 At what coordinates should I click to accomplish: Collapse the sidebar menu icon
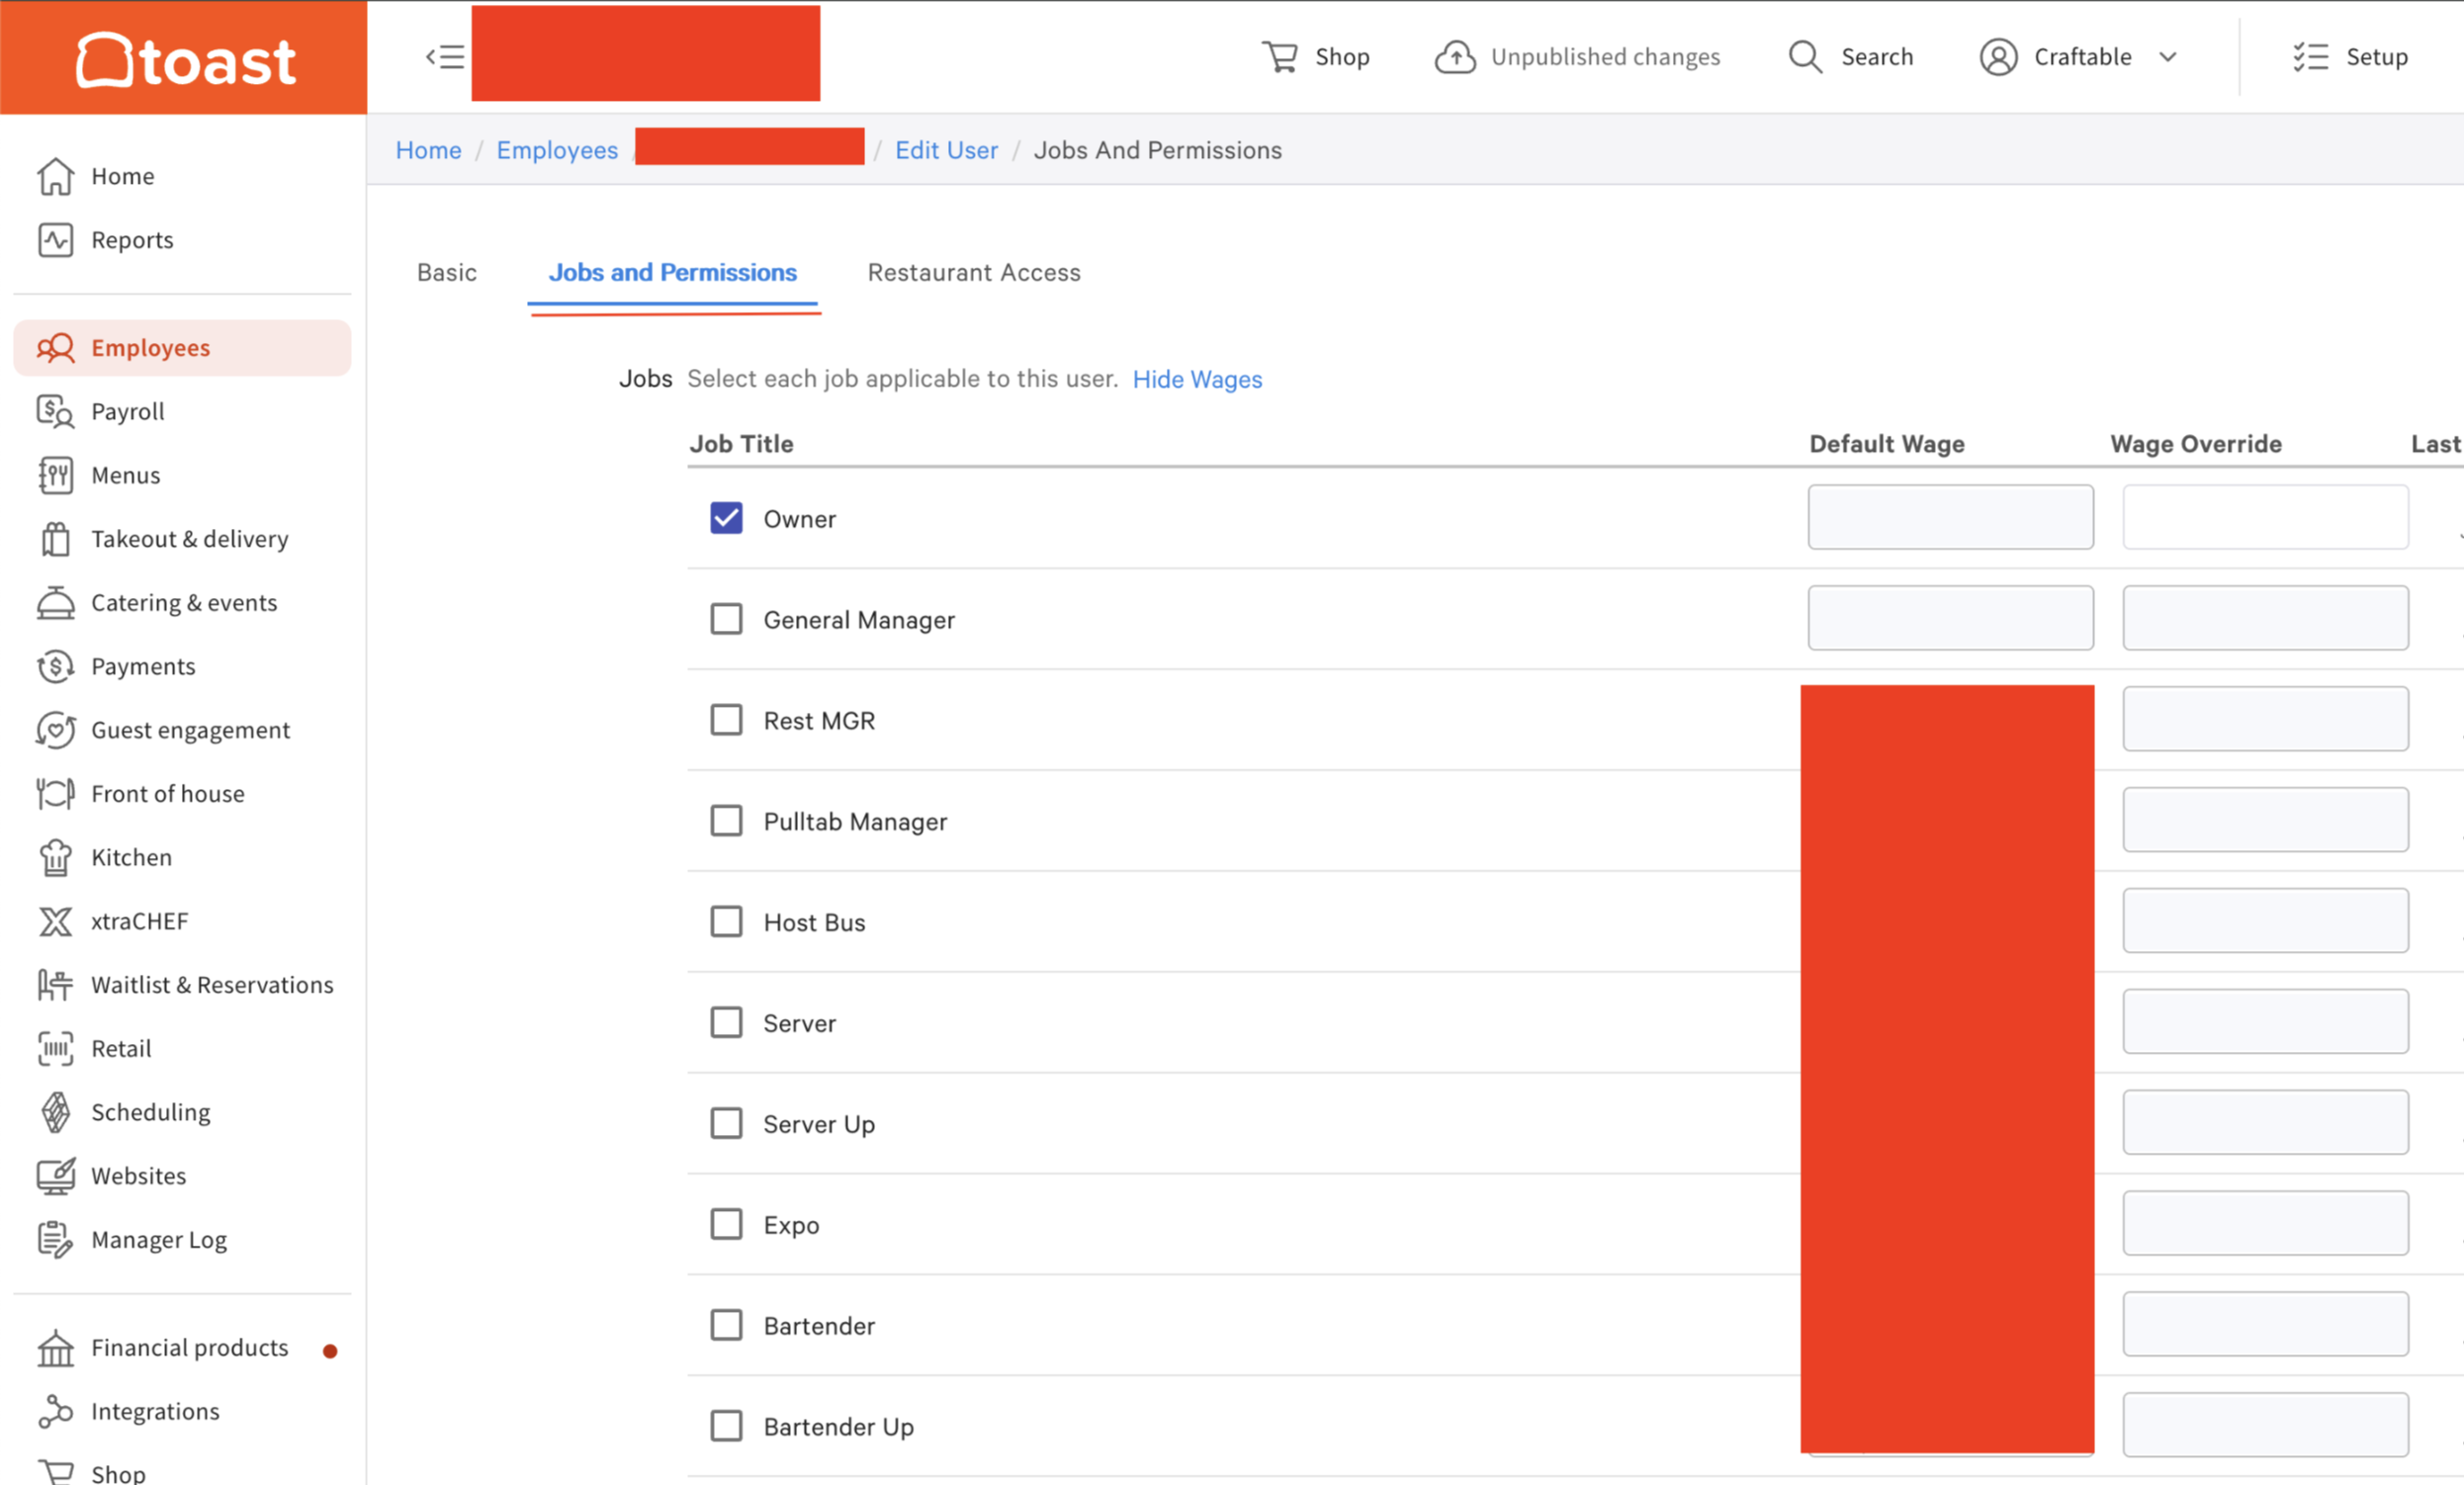445,57
